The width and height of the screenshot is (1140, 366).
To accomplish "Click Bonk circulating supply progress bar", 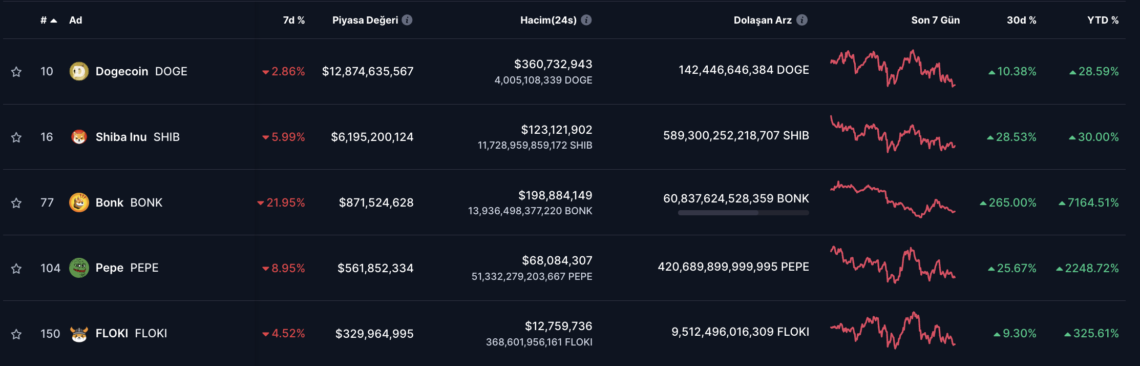I will click(743, 212).
